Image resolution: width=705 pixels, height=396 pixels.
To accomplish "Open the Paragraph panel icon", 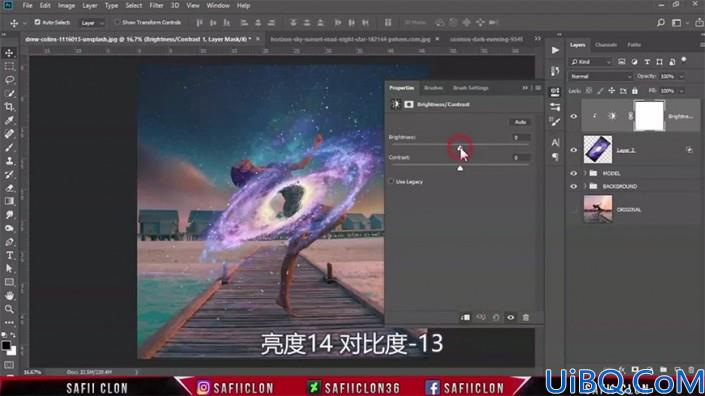I will pos(555,157).
